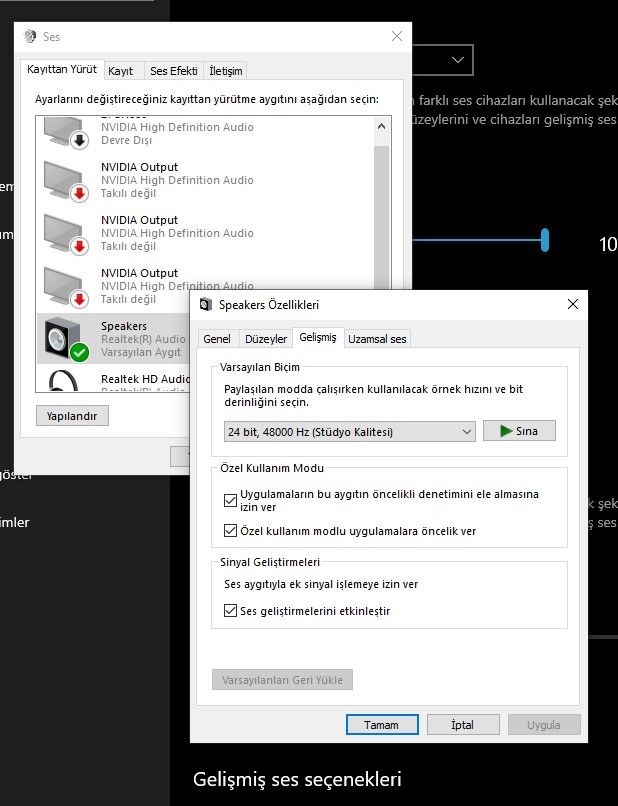Image resolution: width=618 pixels, height=806 pixels.
Task: Toggle 'Özel kullanım modlu uygulamalara öncelik ver'
Action: point(230,530)
